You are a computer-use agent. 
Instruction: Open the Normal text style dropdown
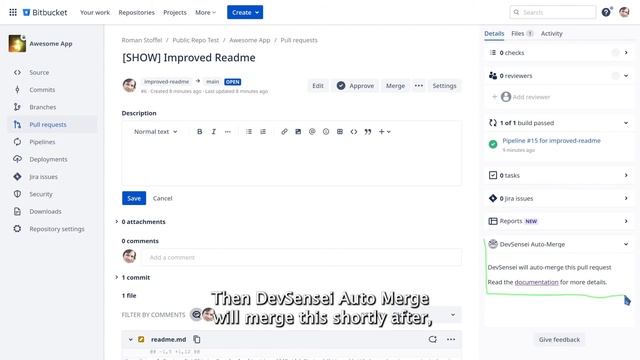click(156, 131)
